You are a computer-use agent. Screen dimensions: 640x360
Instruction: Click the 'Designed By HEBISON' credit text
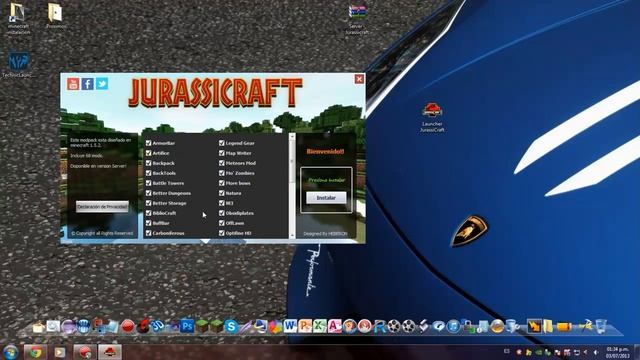[325, 234]
